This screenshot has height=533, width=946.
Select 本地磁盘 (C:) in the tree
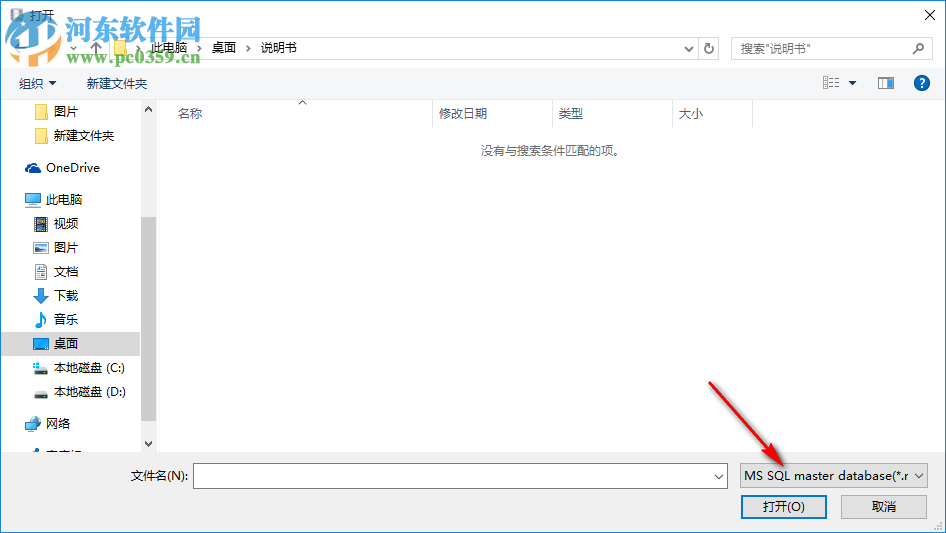coord(89,368)
